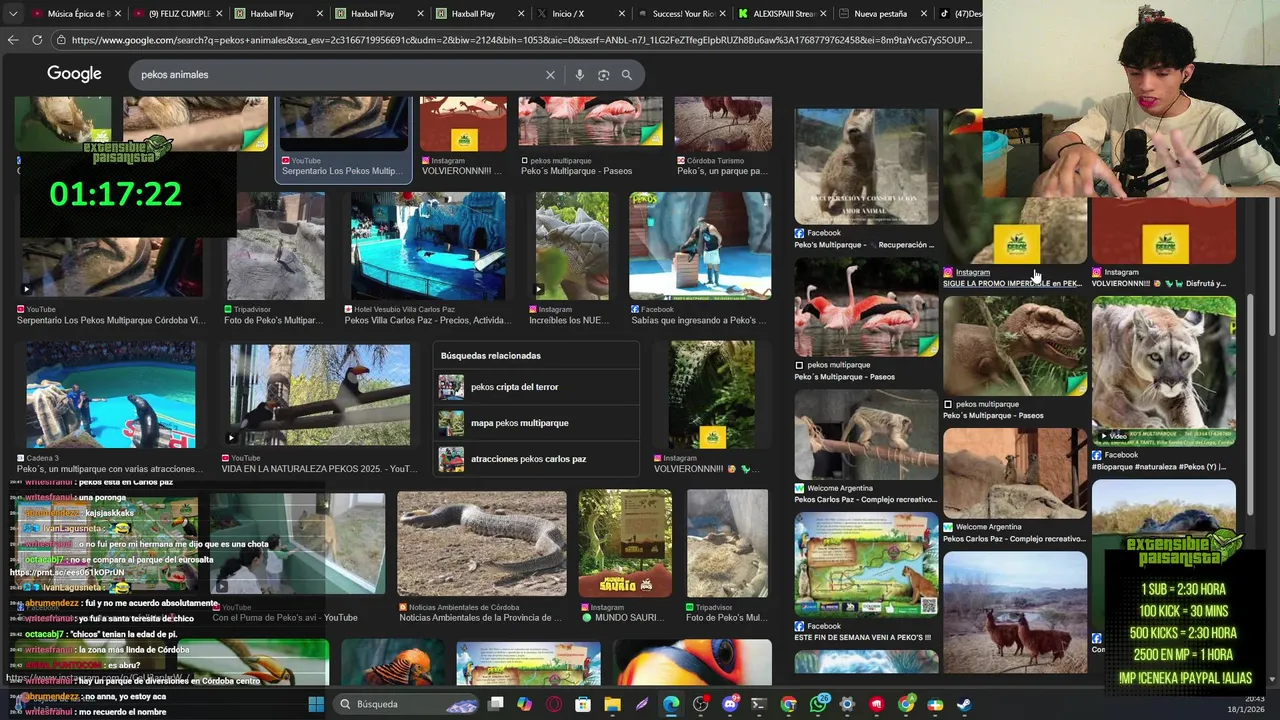Open the flamingos Peko's Multiparque Paseos image
Image resolution: width=1280 pixels, height=720 pixels.
point(866,307)
